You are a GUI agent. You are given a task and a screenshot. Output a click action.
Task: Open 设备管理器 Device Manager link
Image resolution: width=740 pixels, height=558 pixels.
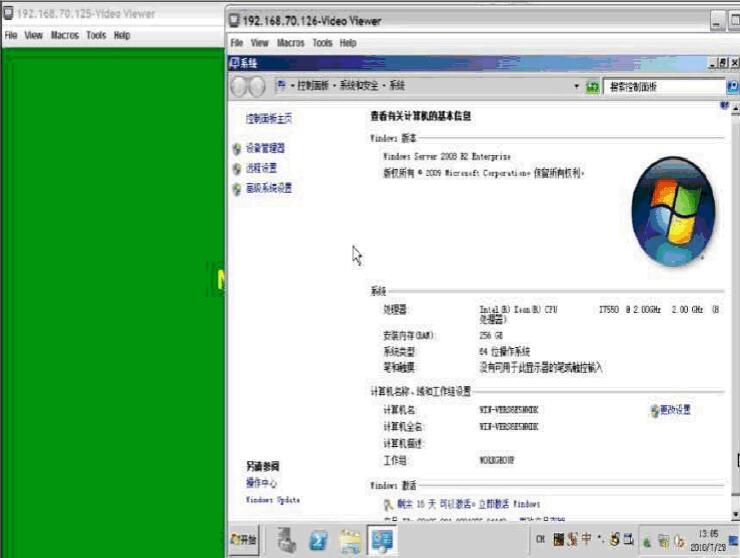(265, 148)
